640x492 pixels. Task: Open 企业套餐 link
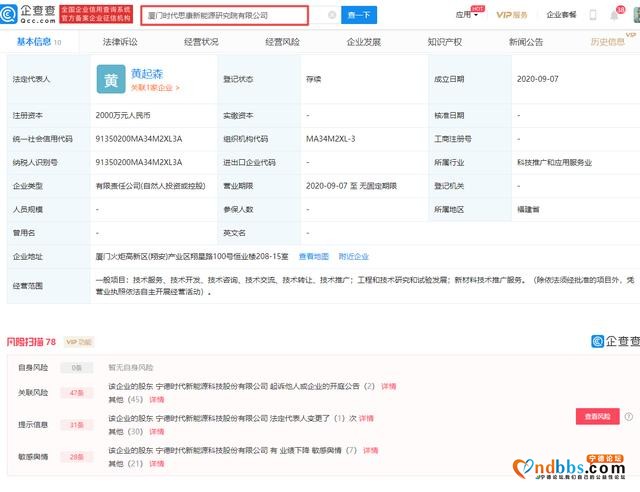pyautogui.click(x=561, y=15)
